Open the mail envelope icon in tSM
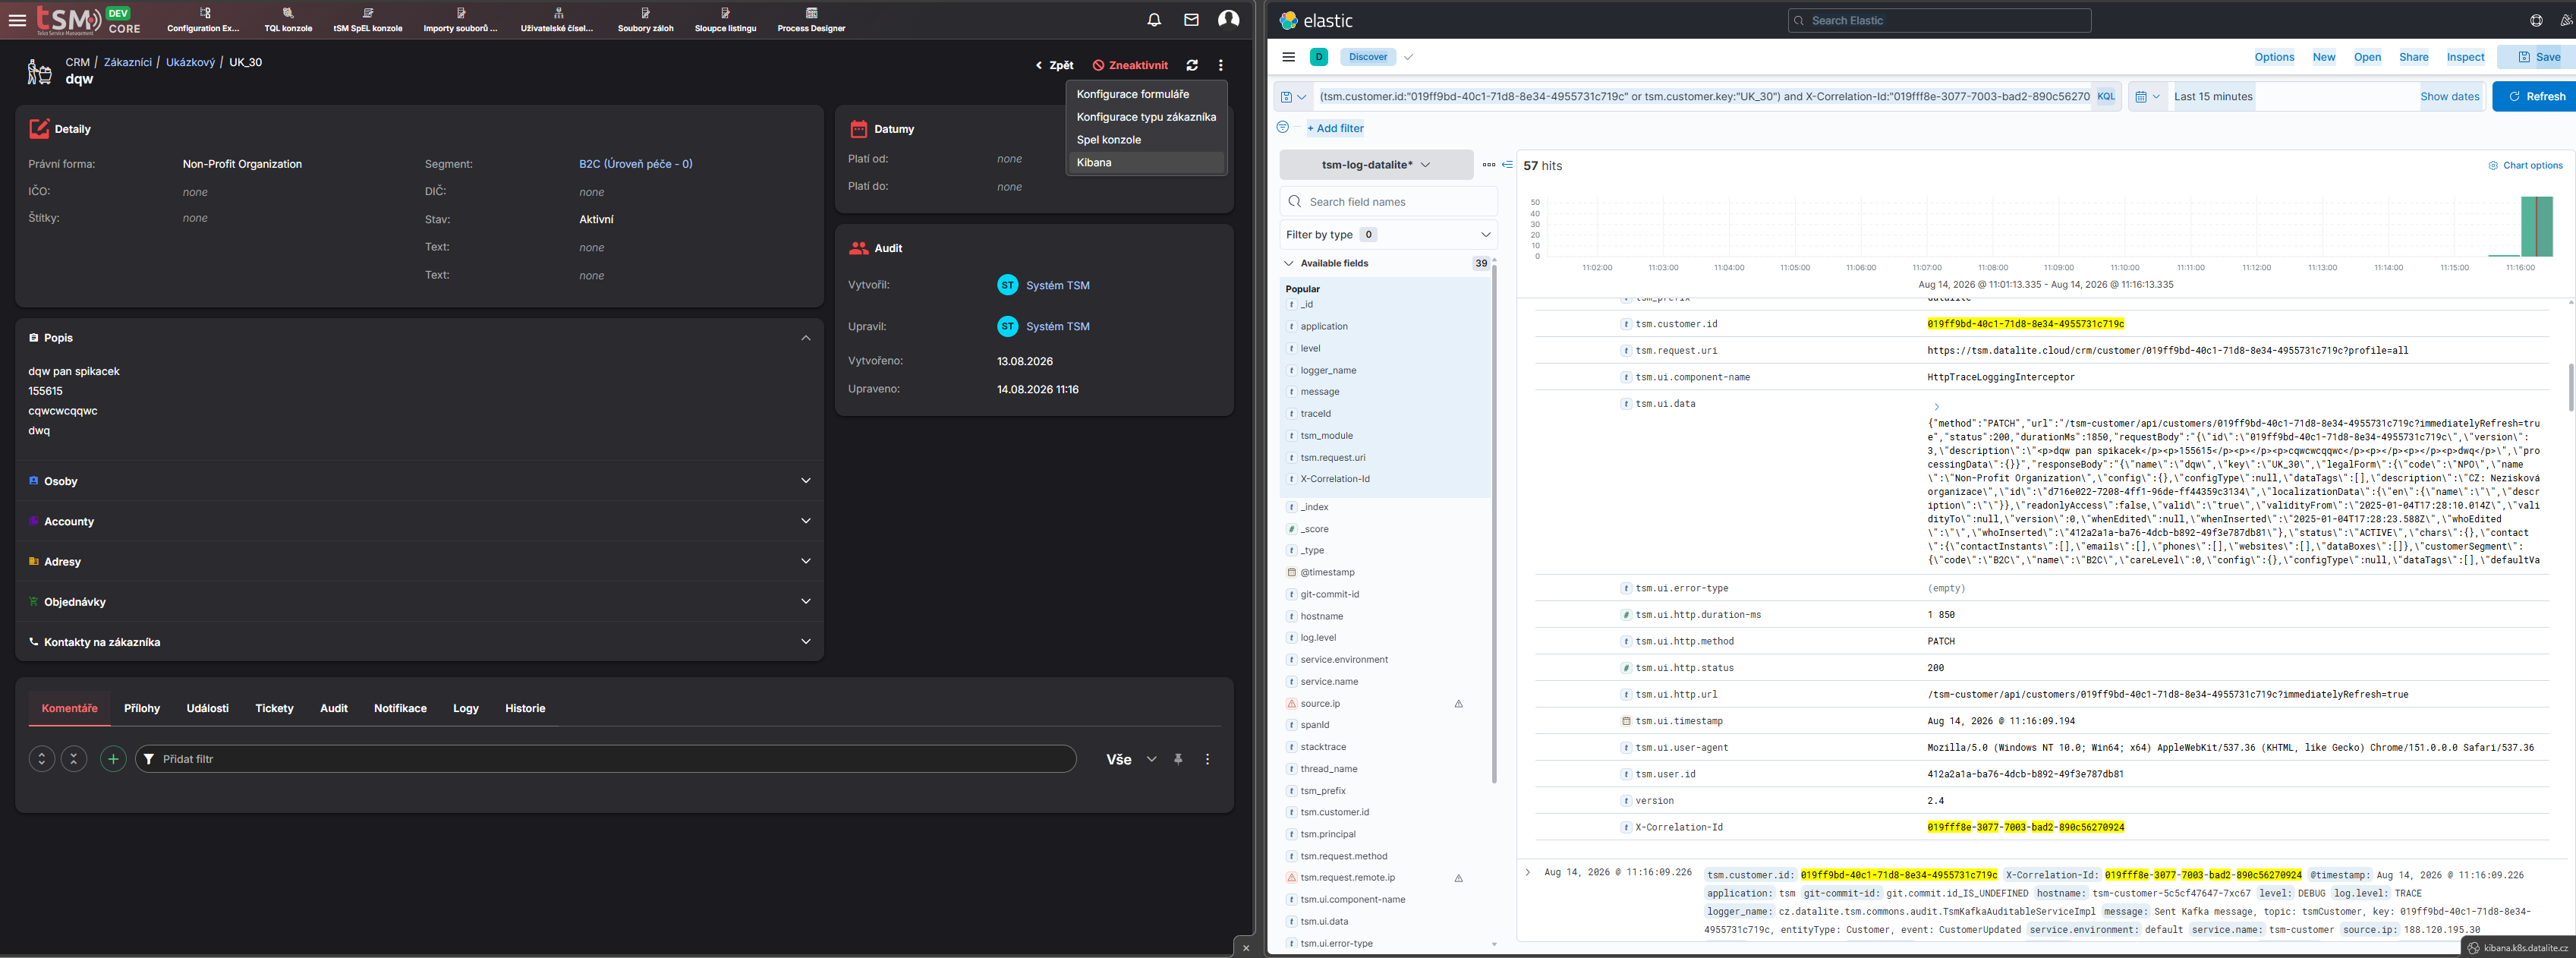This screenshot has height=958, width=2576. (x=1191, y=20)
